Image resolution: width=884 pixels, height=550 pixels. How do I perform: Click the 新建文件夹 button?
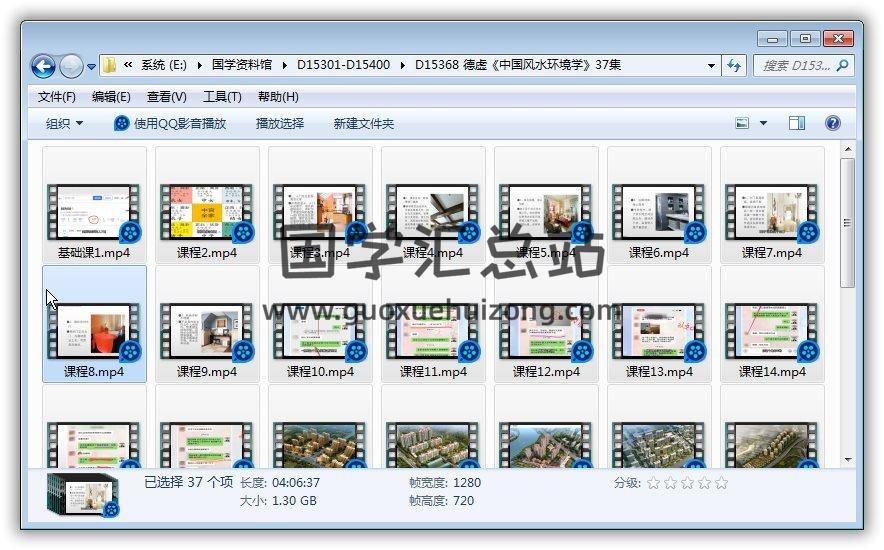(x=364, y=123)
